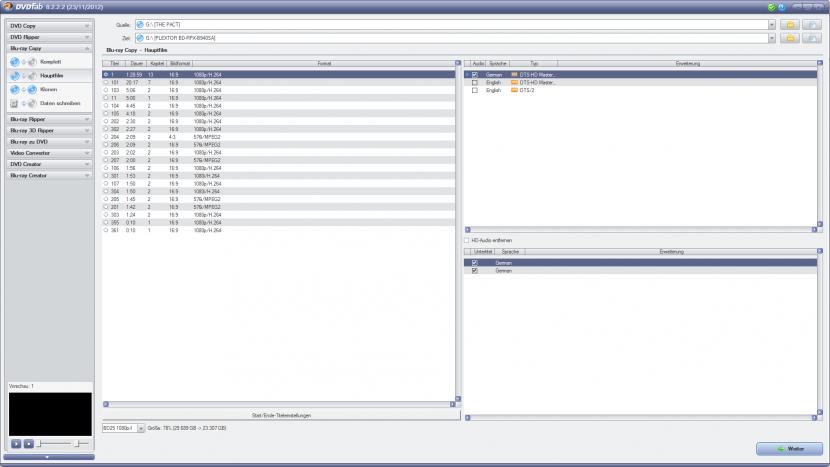Open image file button for Quelle
Screen dimensions: 830x467
click(812, 25)
